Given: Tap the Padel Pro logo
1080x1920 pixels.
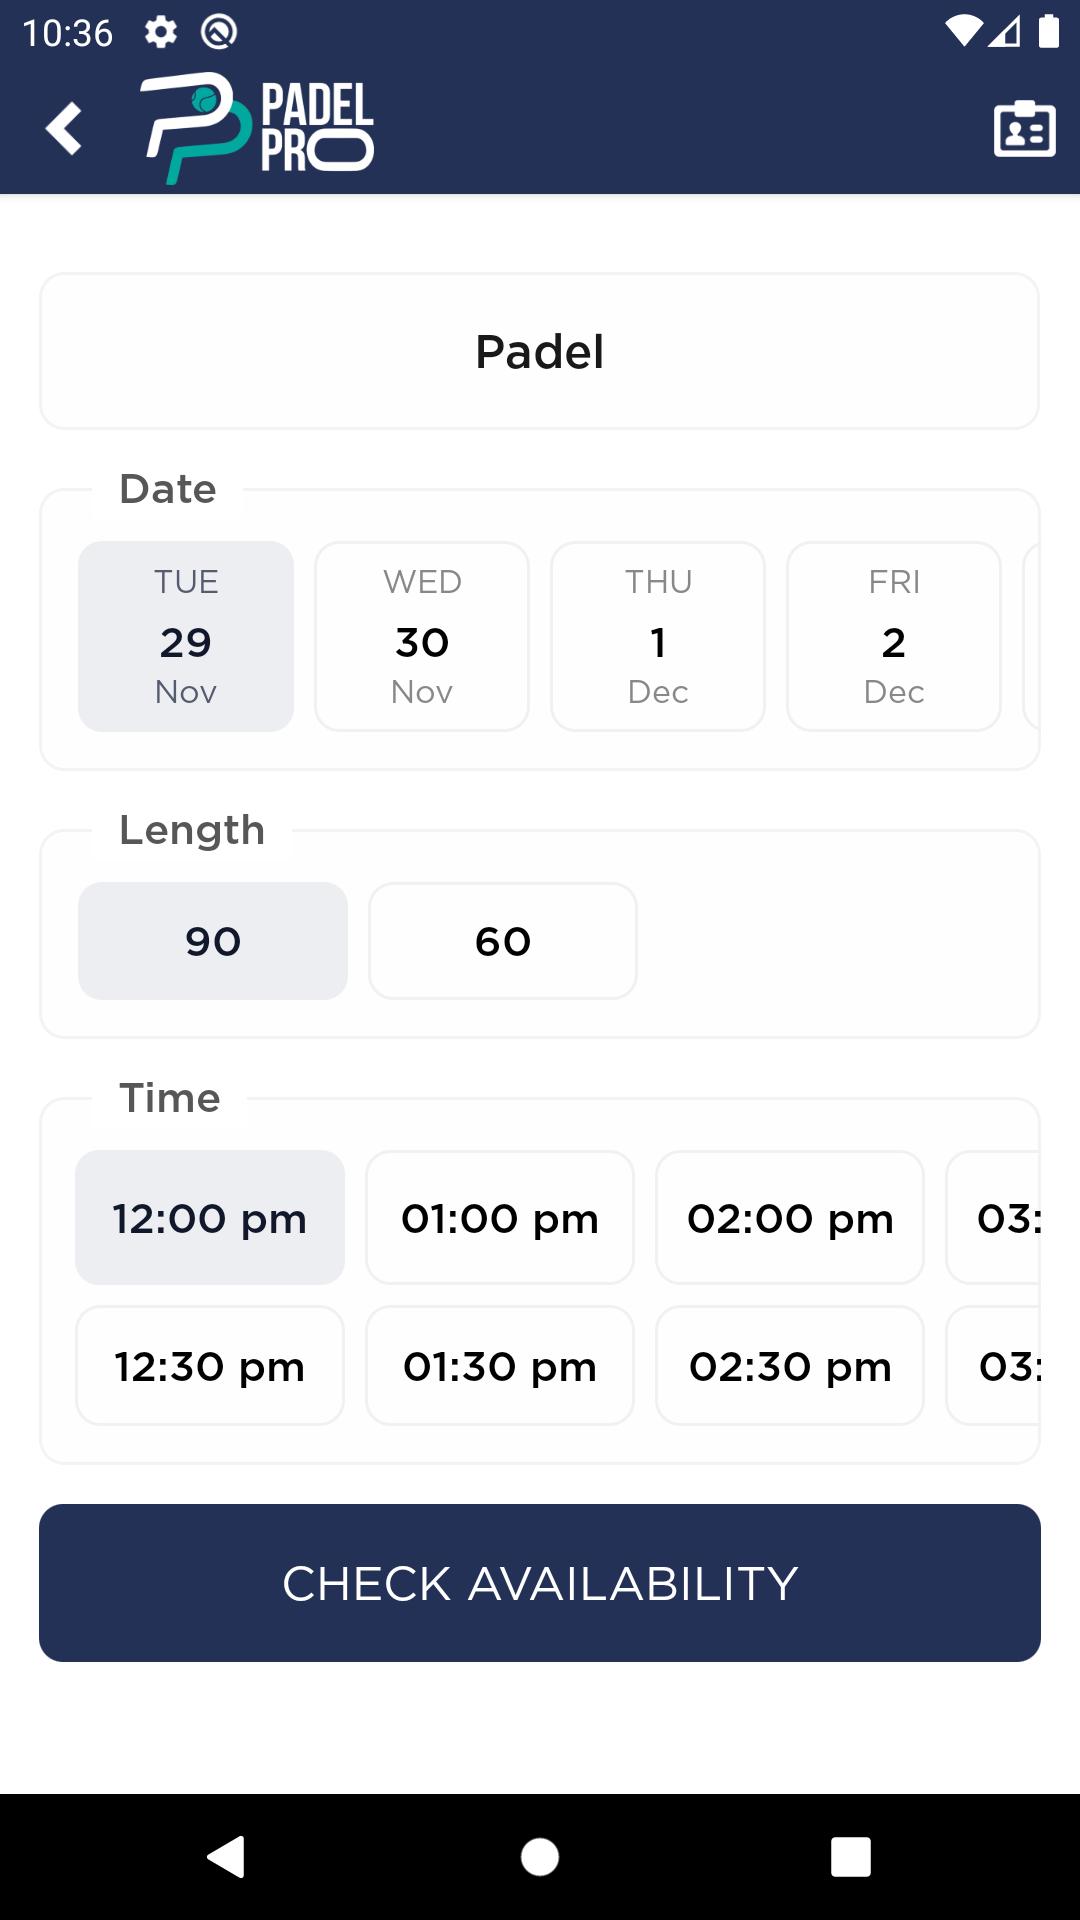Looking at the screenshot, I should coord(258,128).
